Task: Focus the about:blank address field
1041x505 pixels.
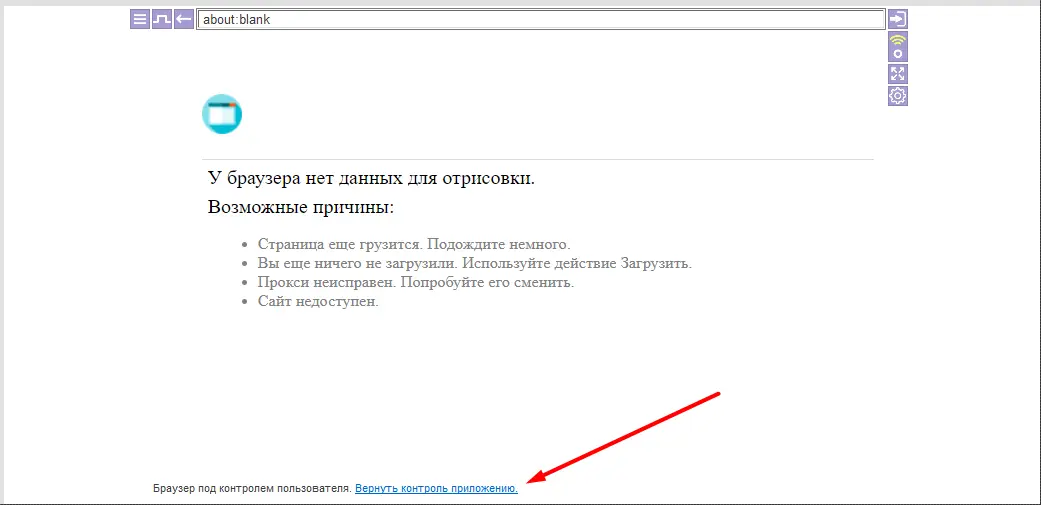Action: pos(541,19)
